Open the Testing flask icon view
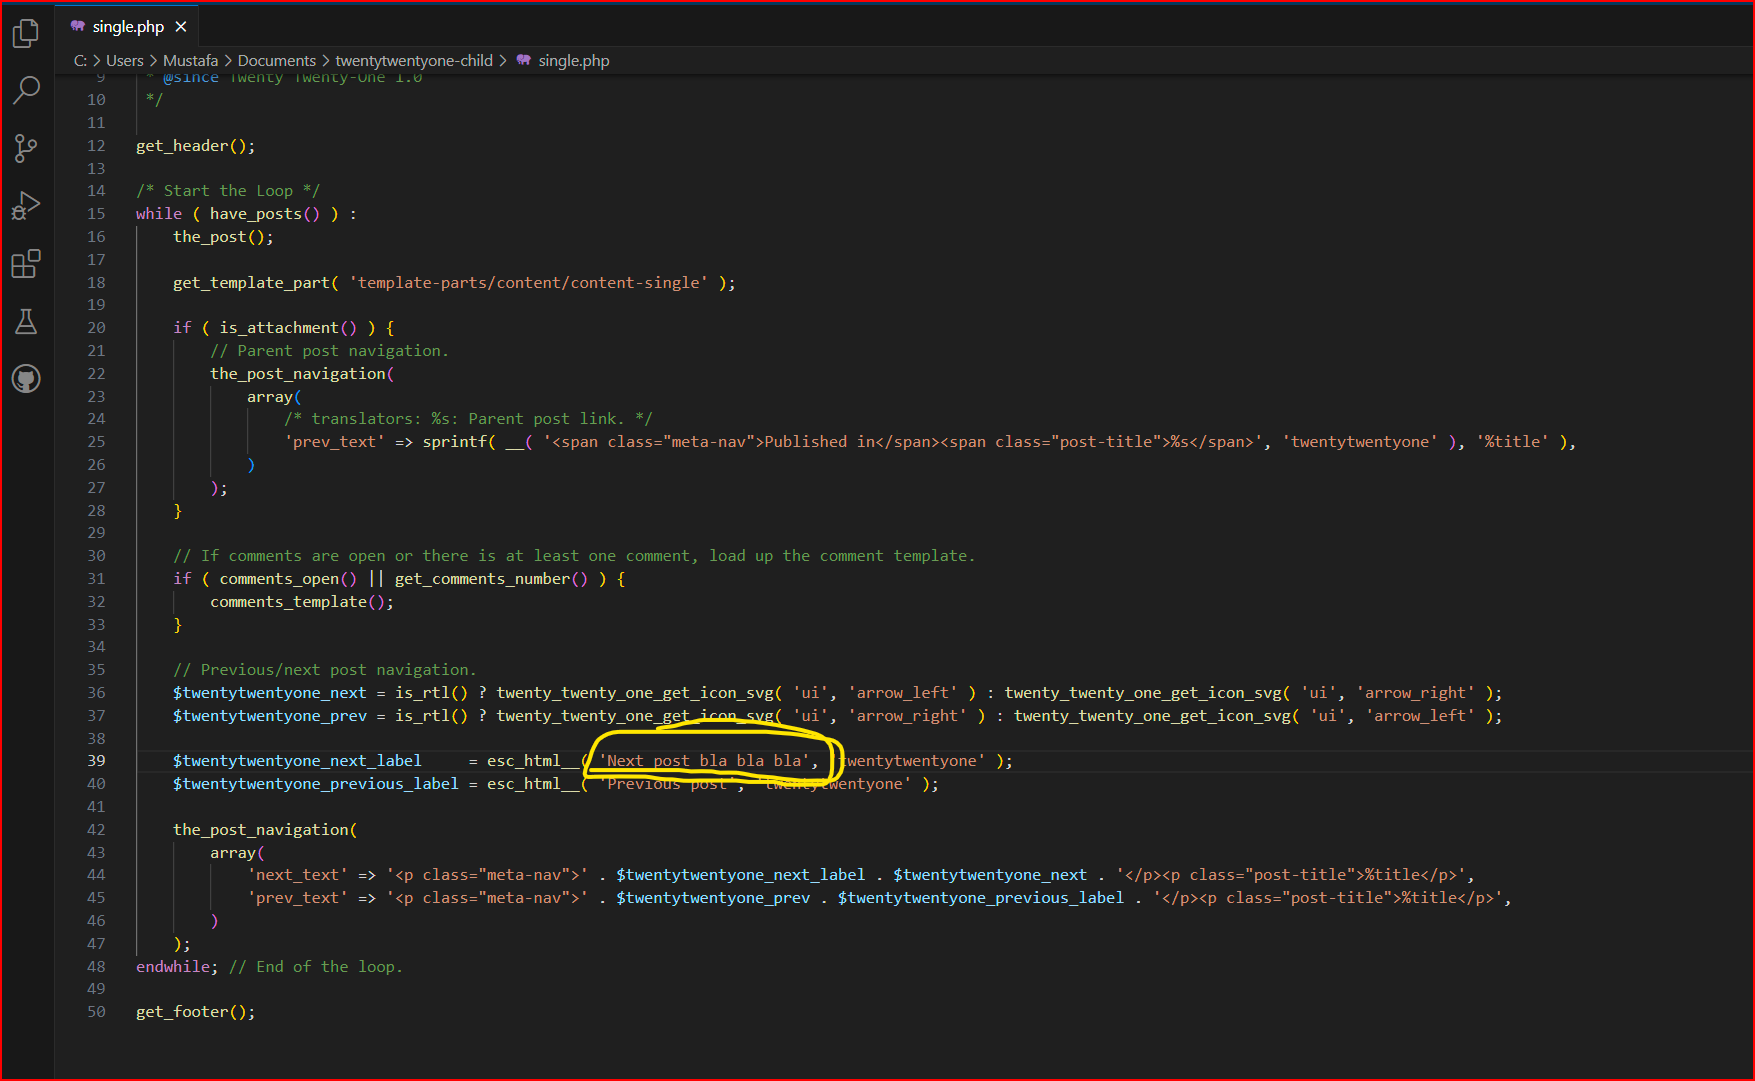The height and width of the screenshot is (1081, 1755). tap(26, 321)
